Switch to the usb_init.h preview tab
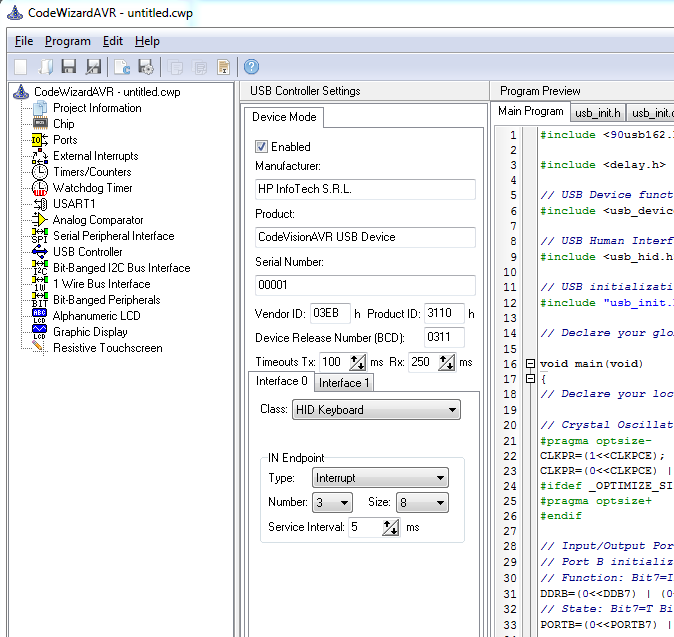The image size is (674, 637). [x=597, y=113]
